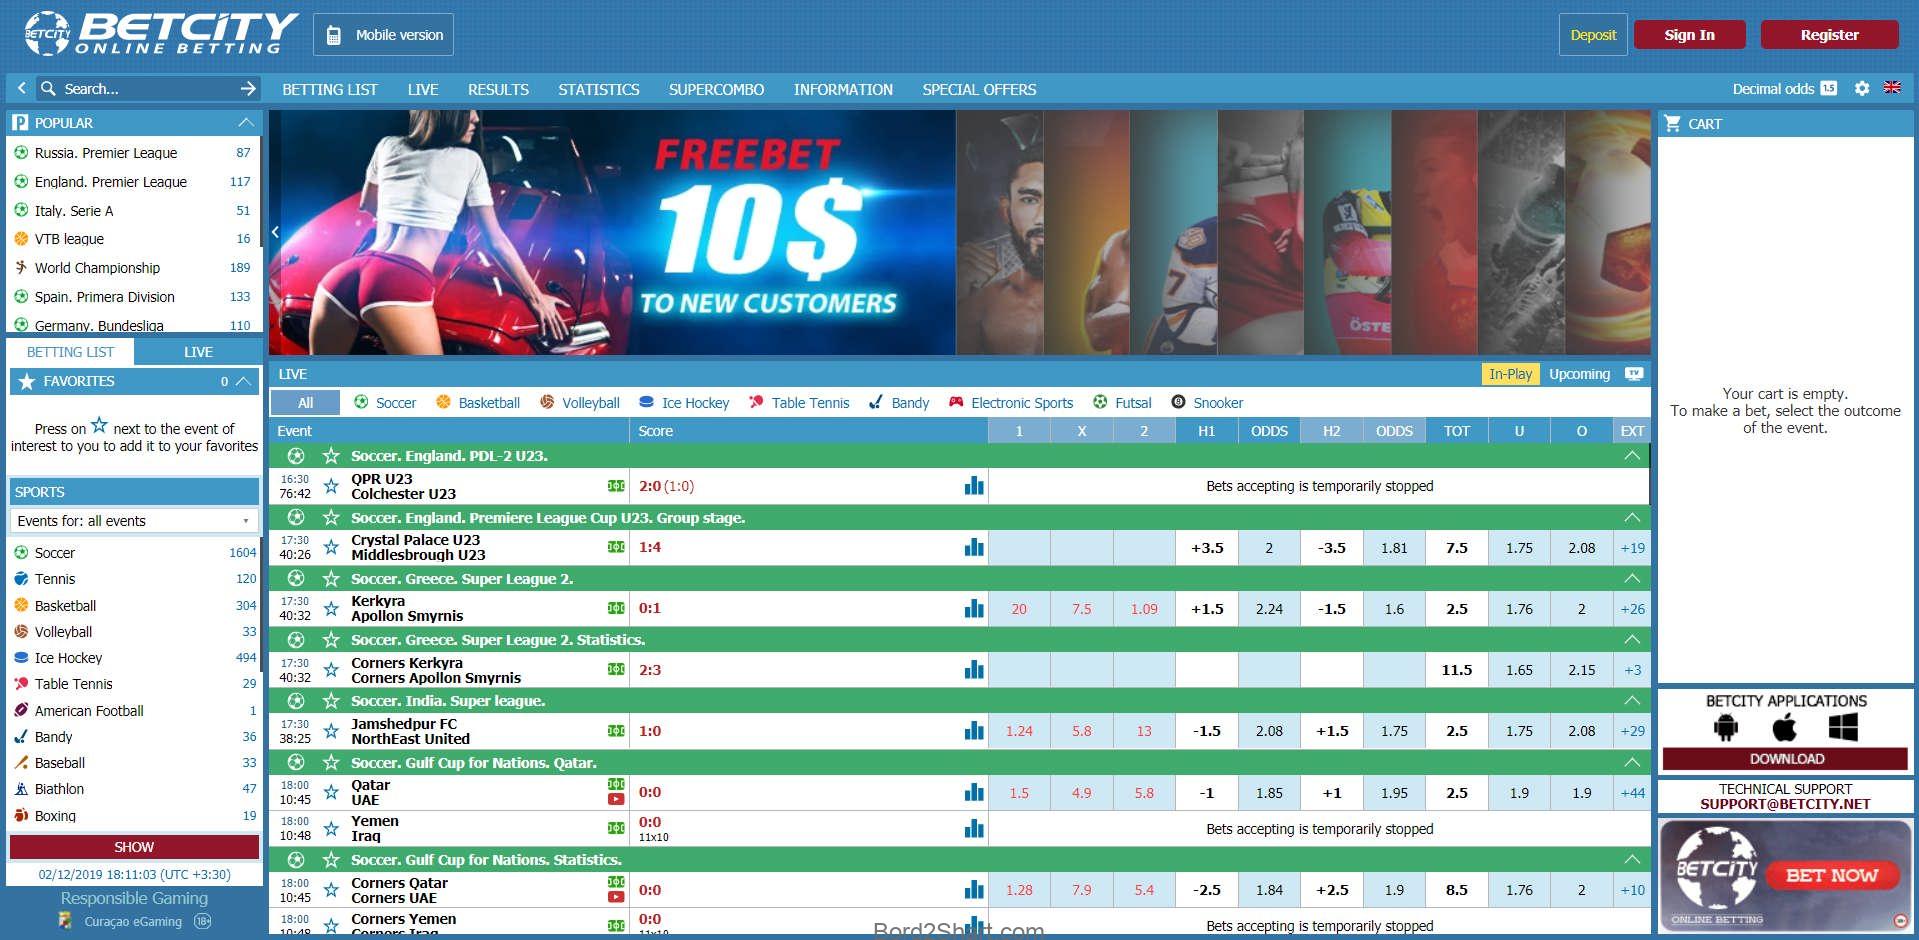This screenshot has height=940, width=1919.
Task: Open the RESULTS menu
Action: (x=498, y=89)
